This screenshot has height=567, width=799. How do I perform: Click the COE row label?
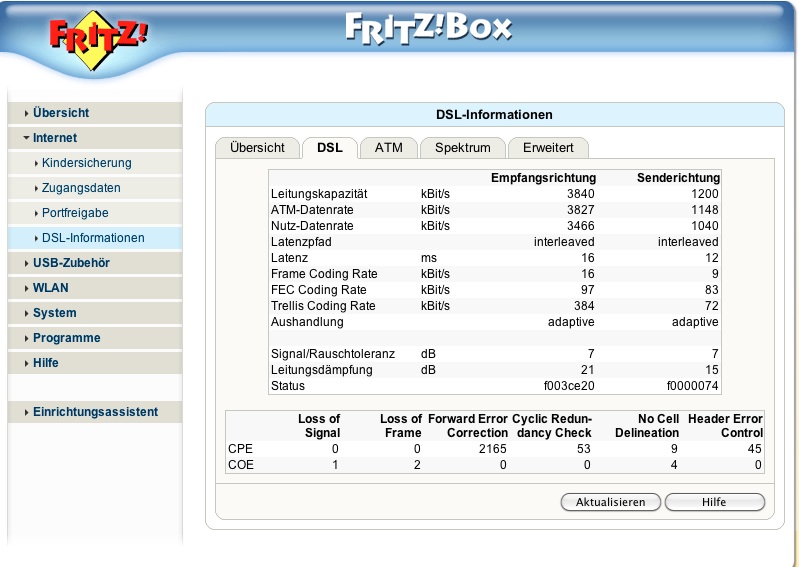click(241, 465)
